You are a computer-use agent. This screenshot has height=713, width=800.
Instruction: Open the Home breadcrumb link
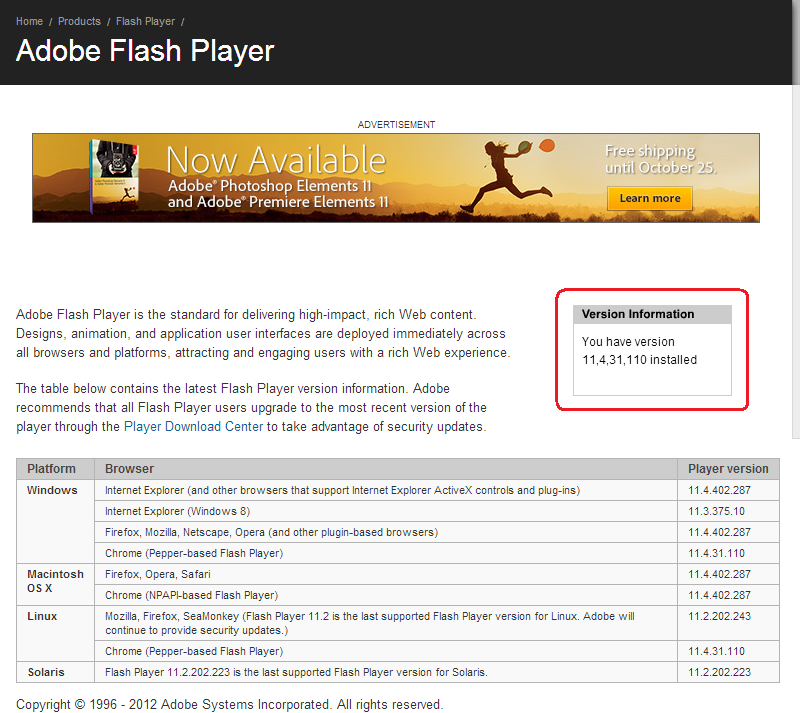(x=29, y=21)
